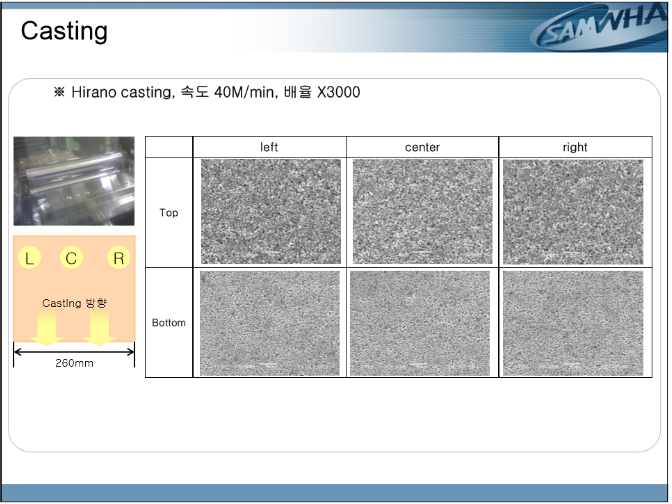Click the center column header
The height and width of the screenshot is (504, 672).
422,147
